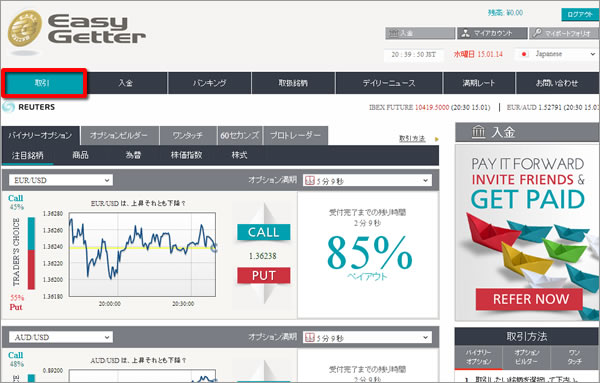Switch to the プロトレーダー tab

[295, 135]
